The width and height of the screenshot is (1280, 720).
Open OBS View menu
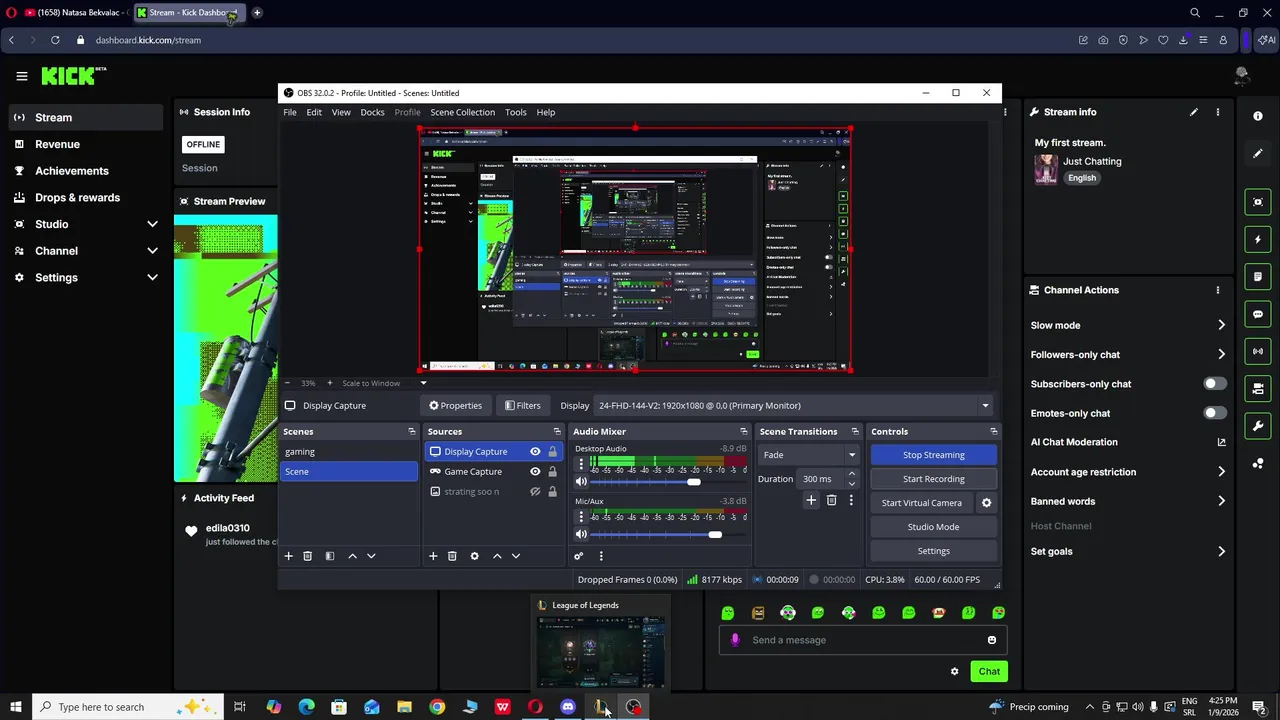pos(341,112)
